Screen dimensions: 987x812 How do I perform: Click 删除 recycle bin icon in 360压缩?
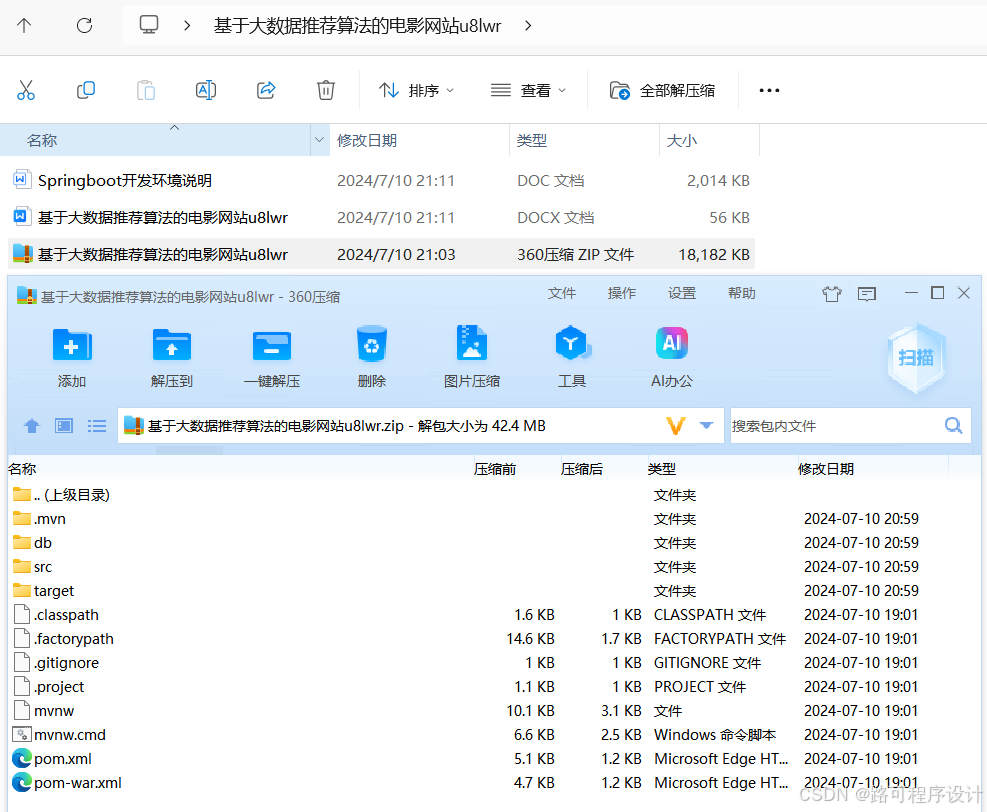pyautogui.click(x=371, y=344)
